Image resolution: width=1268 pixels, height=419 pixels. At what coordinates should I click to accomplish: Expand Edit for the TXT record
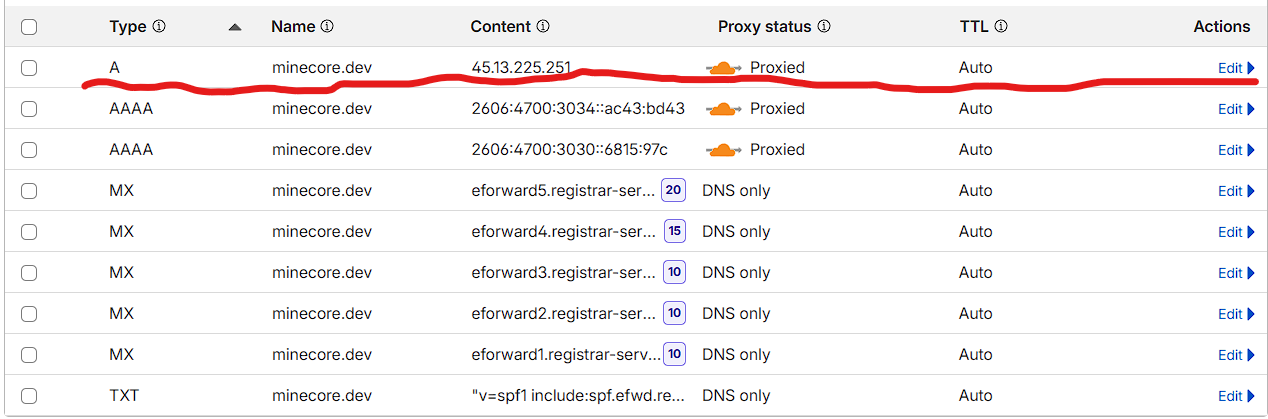(1236, 396)
